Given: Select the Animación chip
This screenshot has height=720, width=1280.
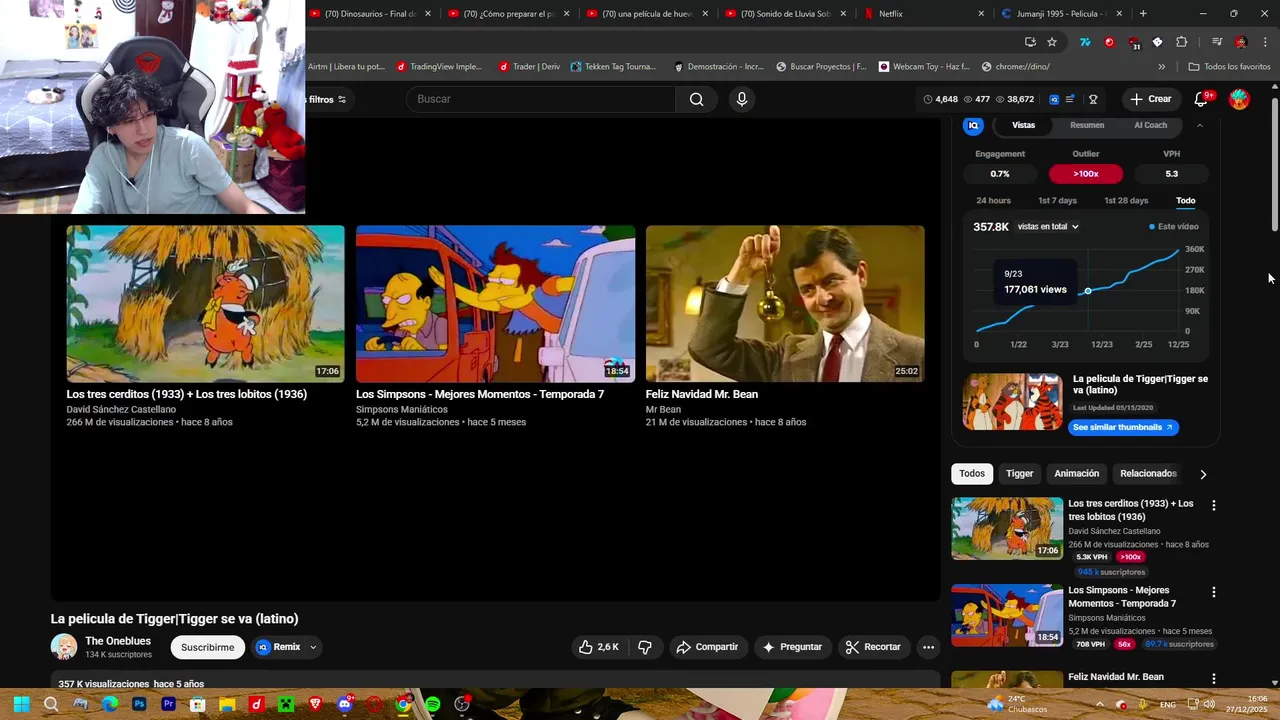Looking at the screenshot, I should pos(1076,474).
